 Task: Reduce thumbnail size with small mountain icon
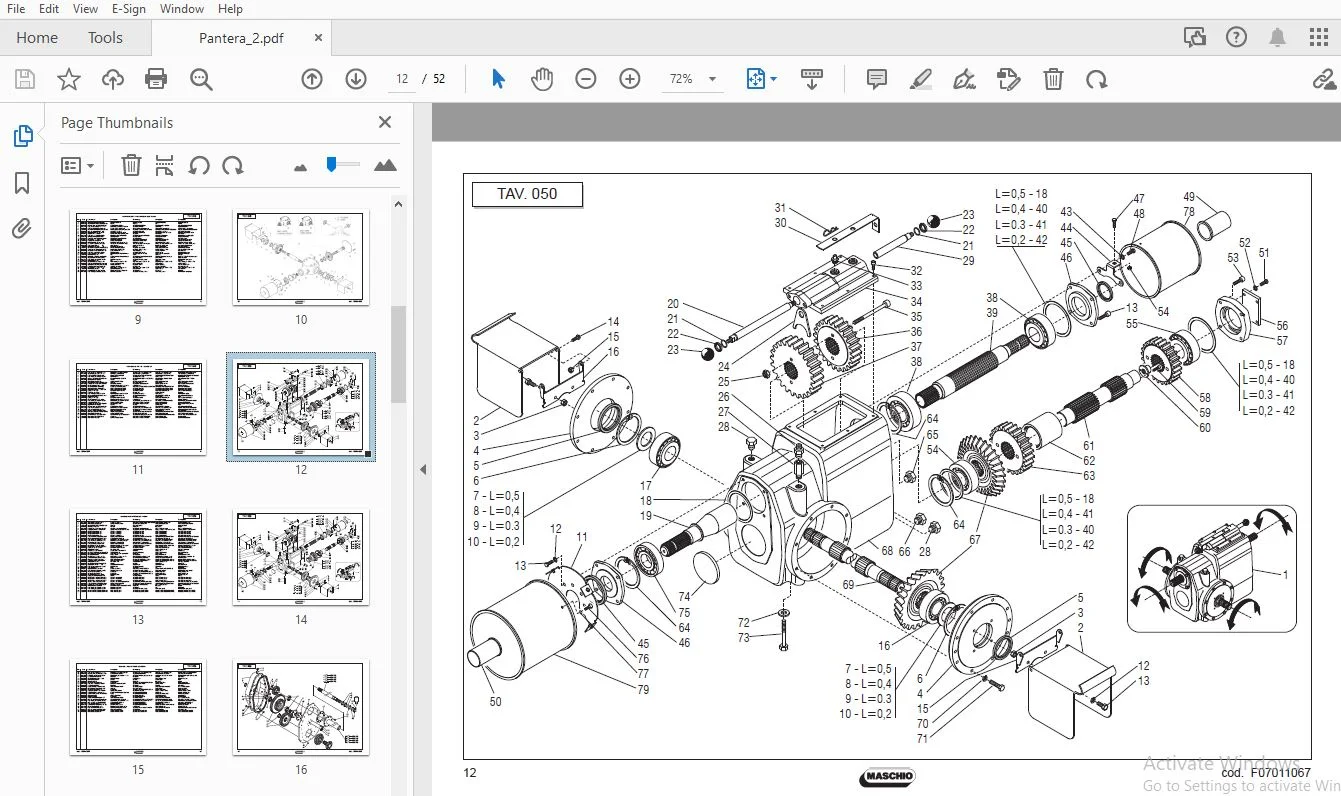300,167
